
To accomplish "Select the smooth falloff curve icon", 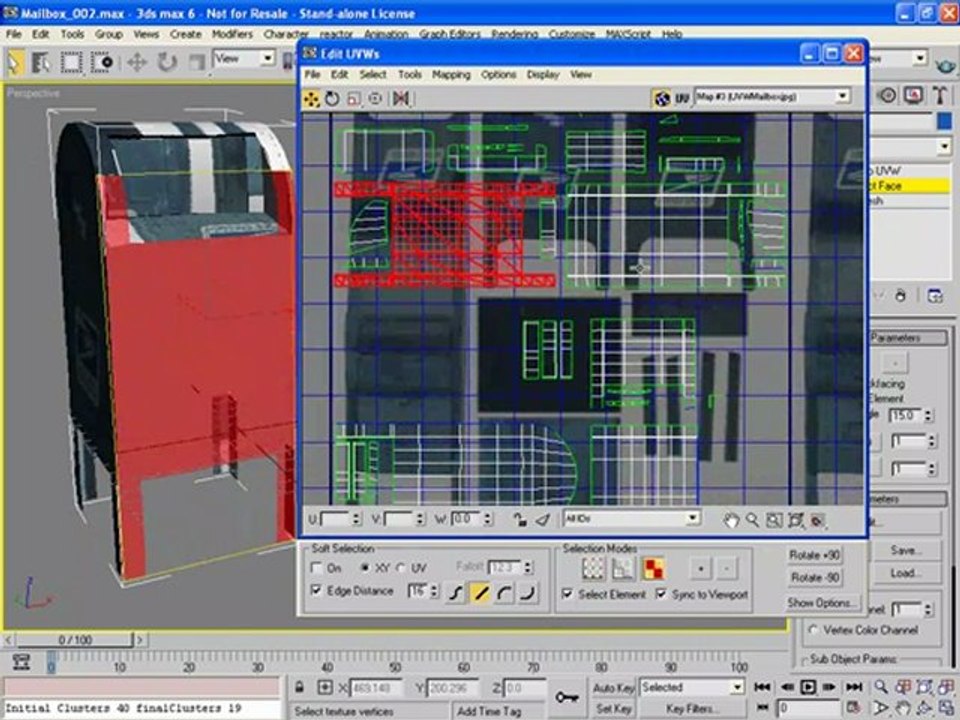I will 457,593.
